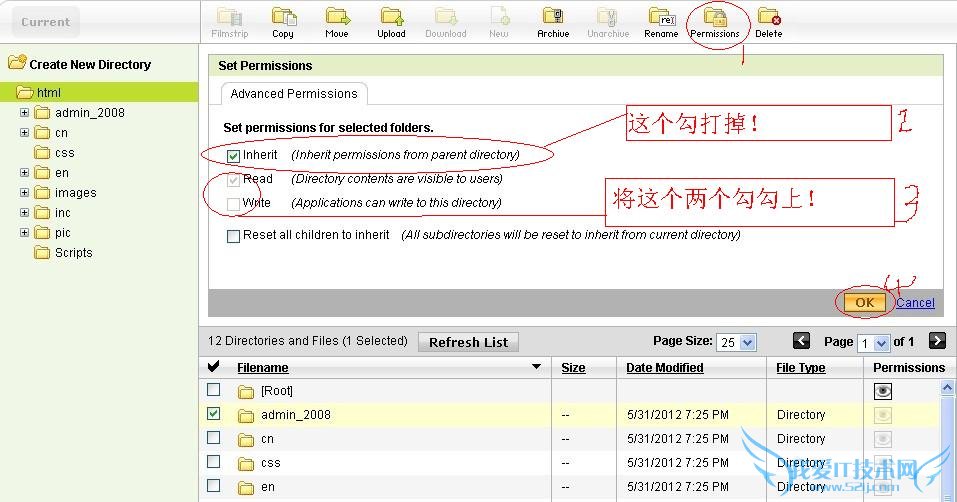Viewport: 957px width, 502px height.
Task: Click the Move toolbar icon
Action: tap(337, 17)
